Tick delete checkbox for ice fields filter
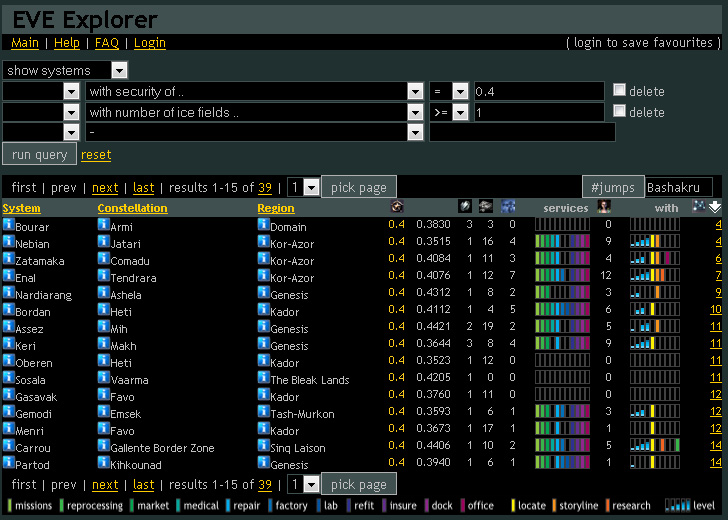 (x=619, y=111)
